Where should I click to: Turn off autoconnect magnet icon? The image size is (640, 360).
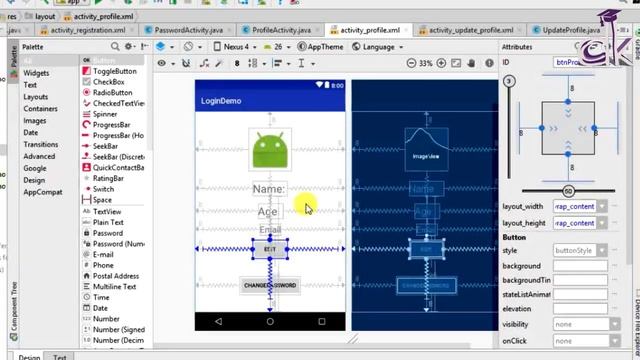pyautogui.click(x=186, y=63)
